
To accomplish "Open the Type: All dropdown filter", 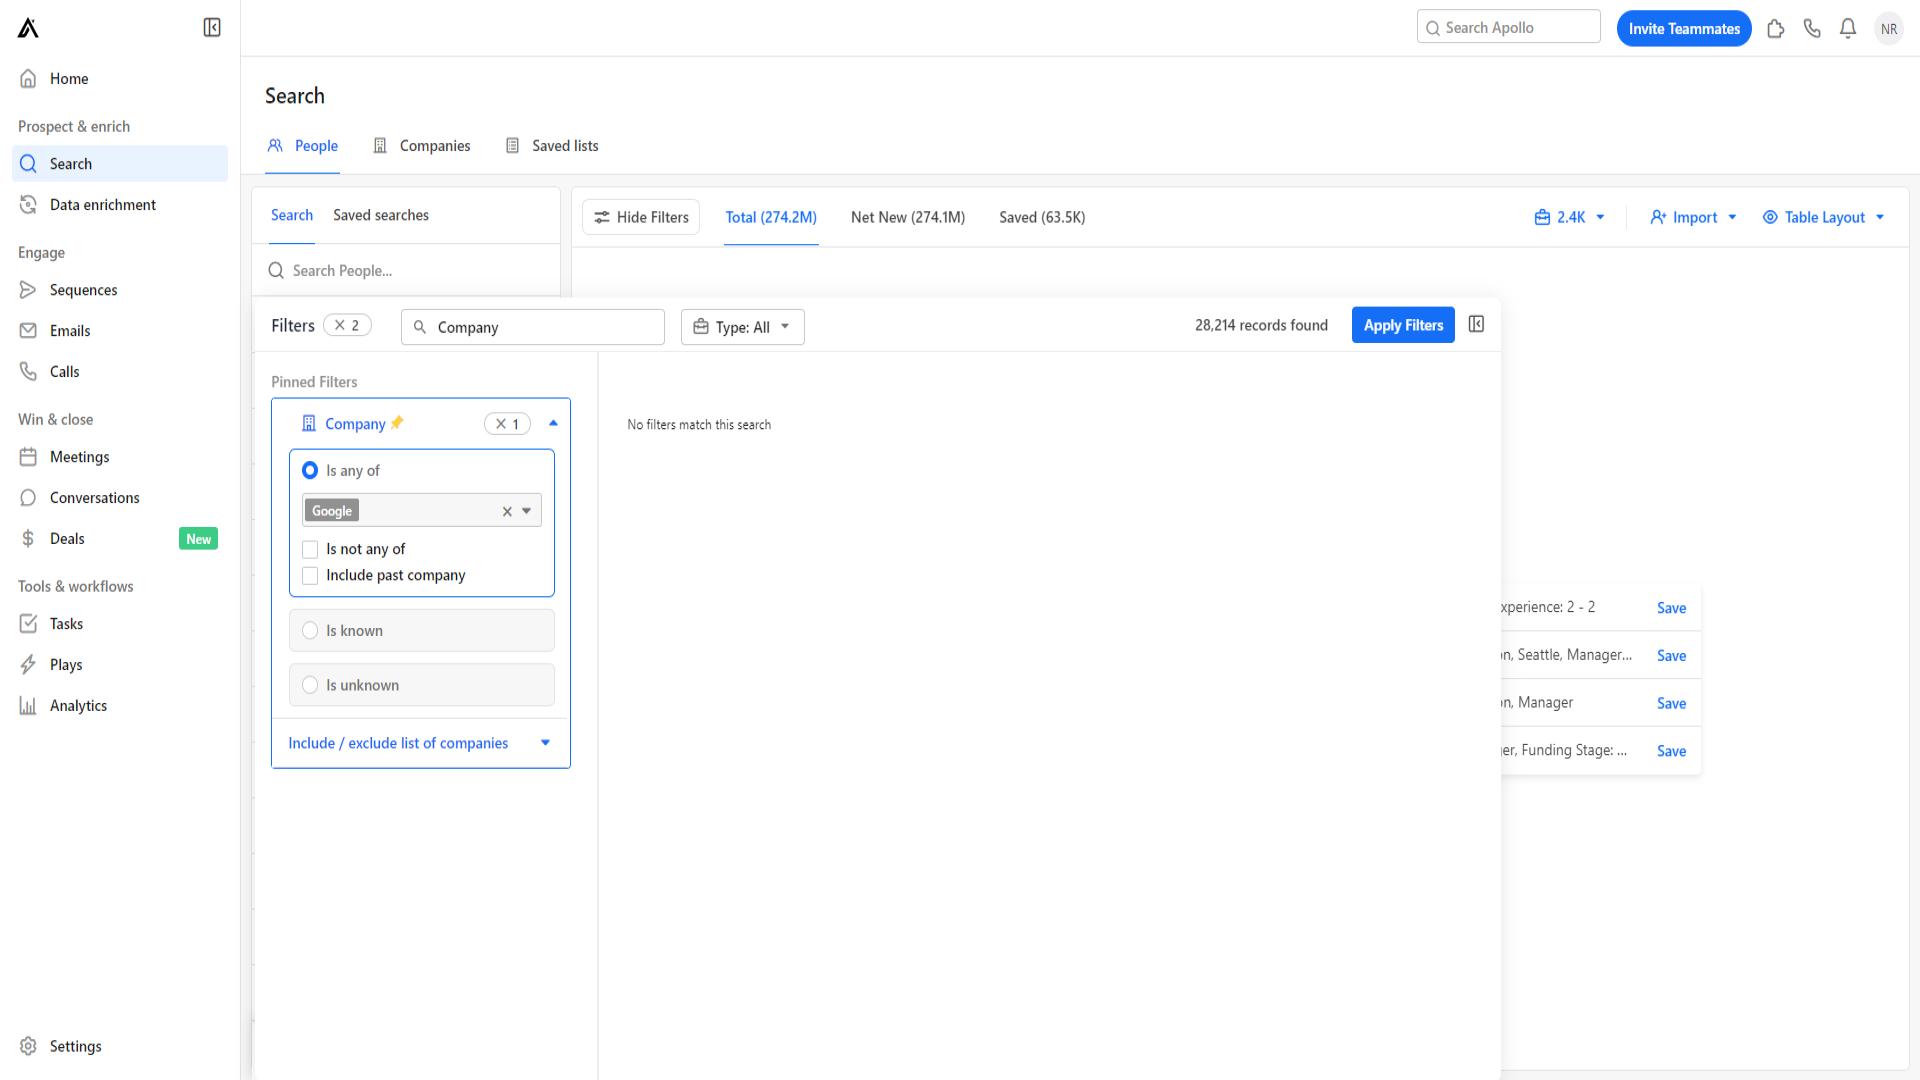I will pos(741,326).
